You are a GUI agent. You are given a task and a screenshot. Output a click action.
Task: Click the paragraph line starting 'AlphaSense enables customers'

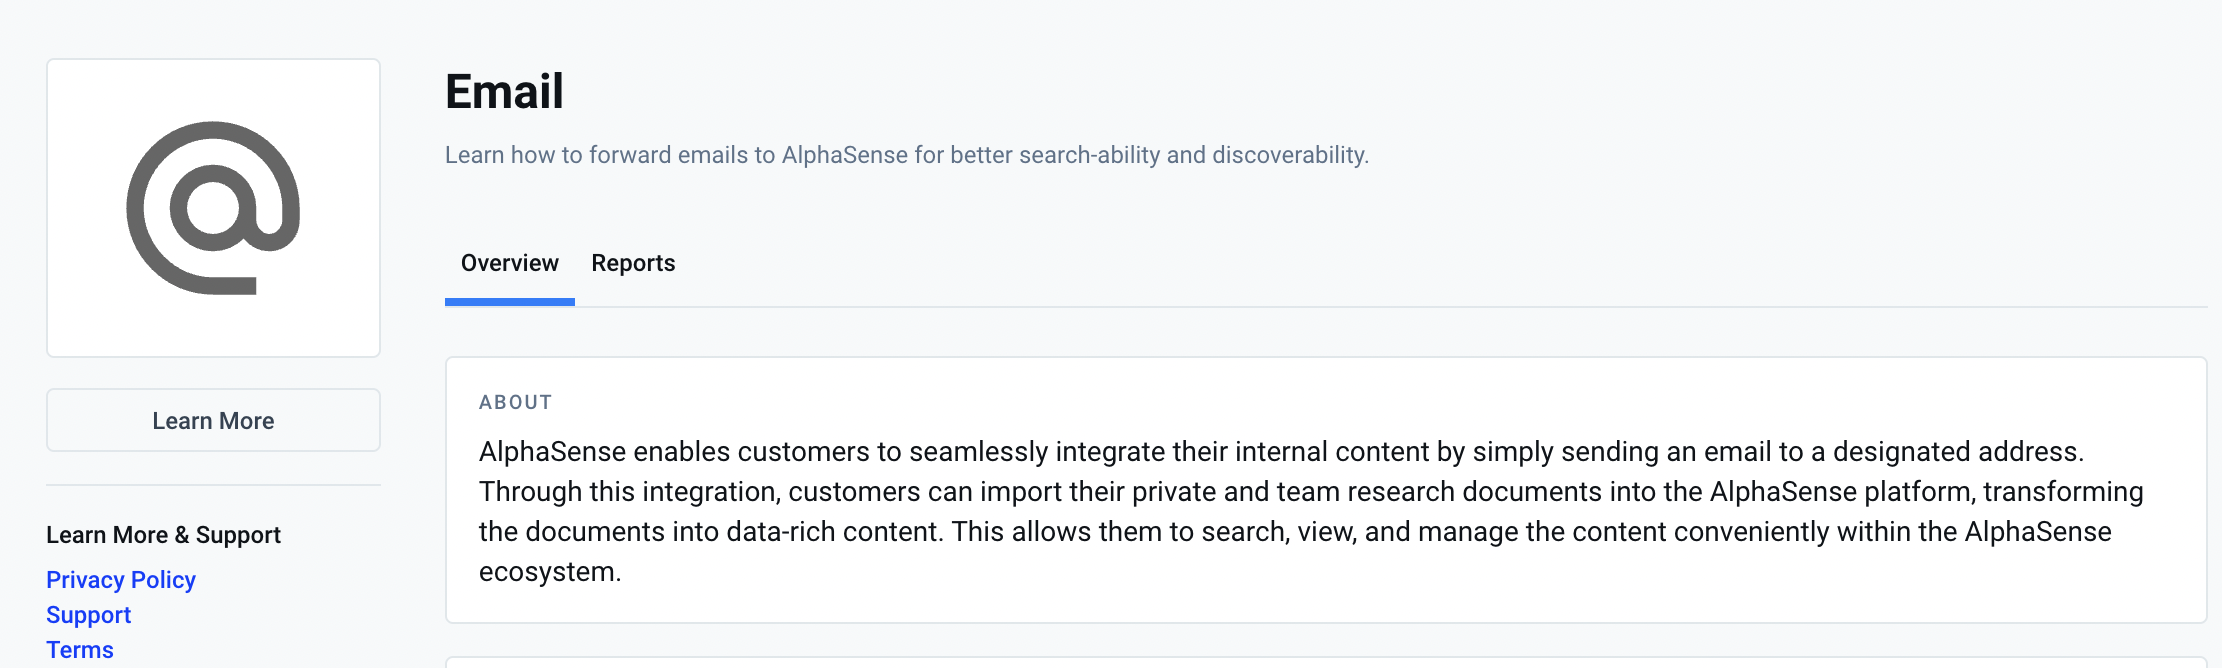pos(1281,452)
